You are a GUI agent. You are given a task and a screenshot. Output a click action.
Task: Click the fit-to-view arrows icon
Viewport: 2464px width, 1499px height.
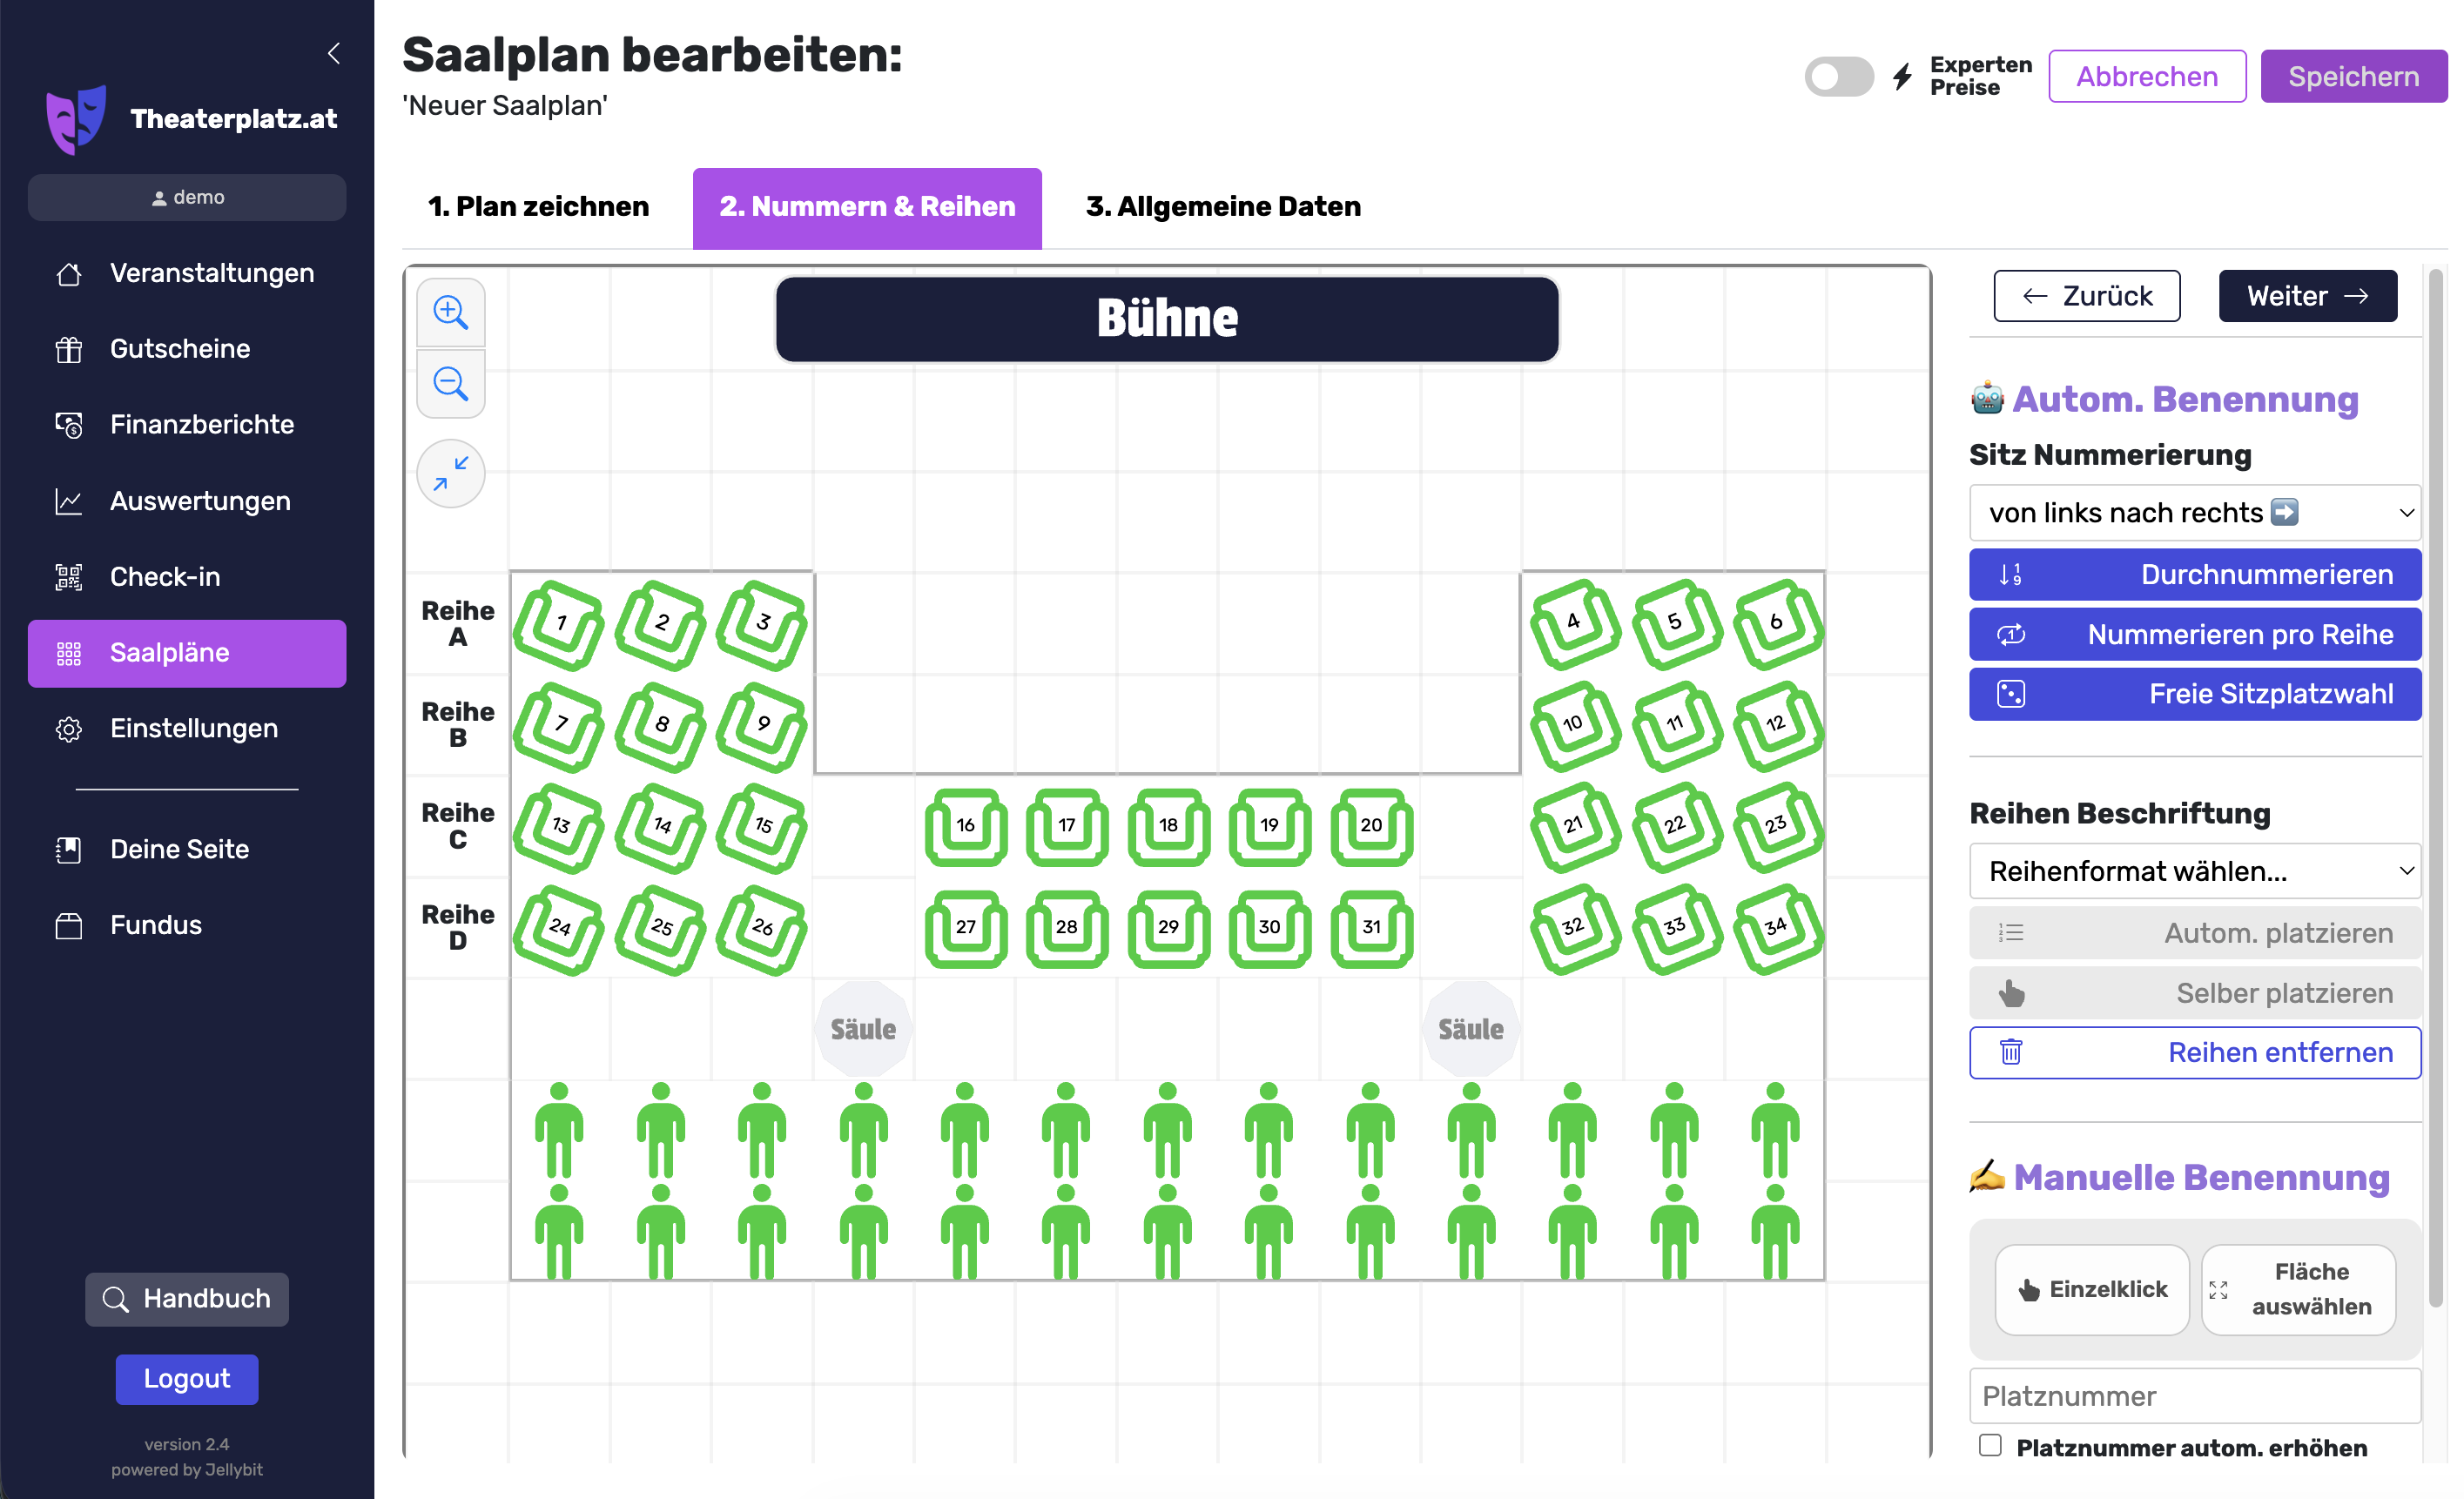(450, 473)
